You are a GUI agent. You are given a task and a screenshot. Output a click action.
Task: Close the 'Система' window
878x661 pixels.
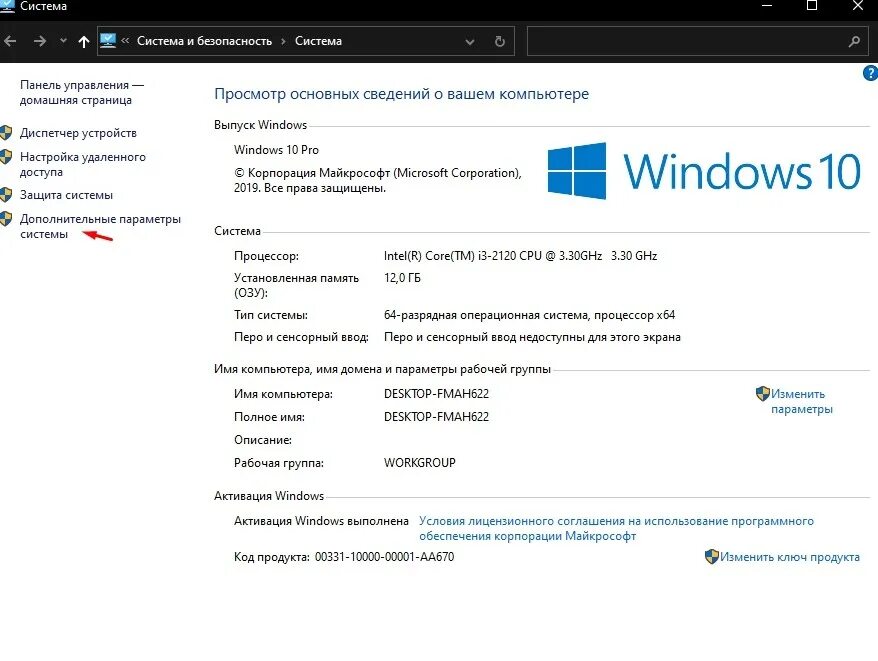click(857, 6)
